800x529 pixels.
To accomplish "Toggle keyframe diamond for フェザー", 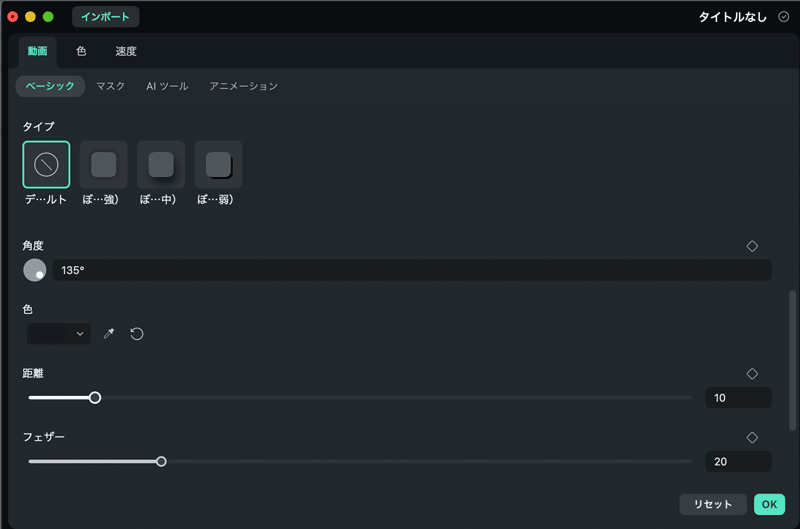I will (752, 438).
